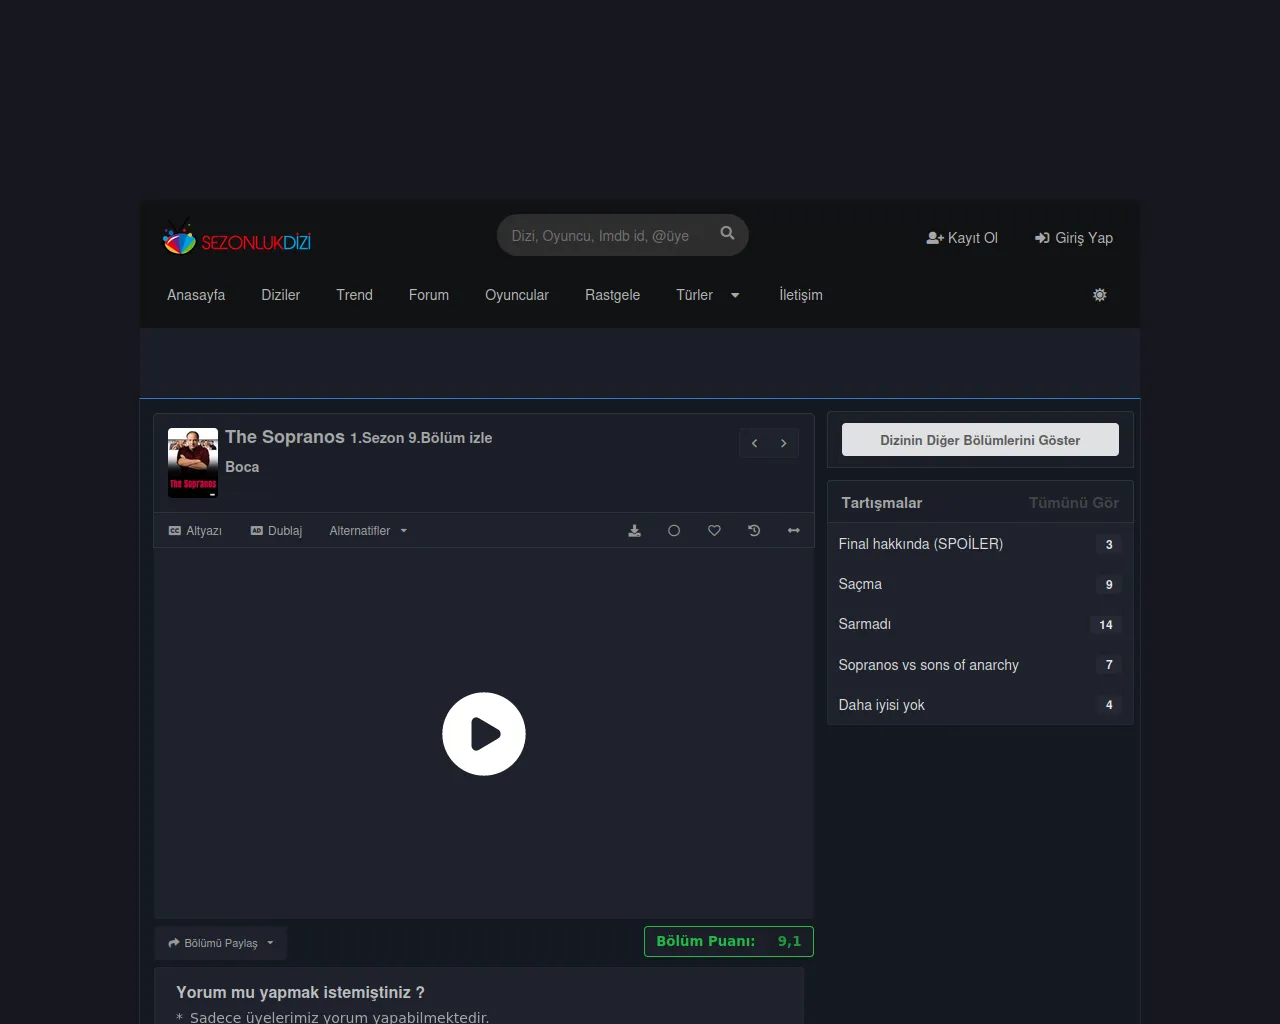1280x1024 pixels.
Task: Go to previous episode arrow
Action: click(754, 443)
